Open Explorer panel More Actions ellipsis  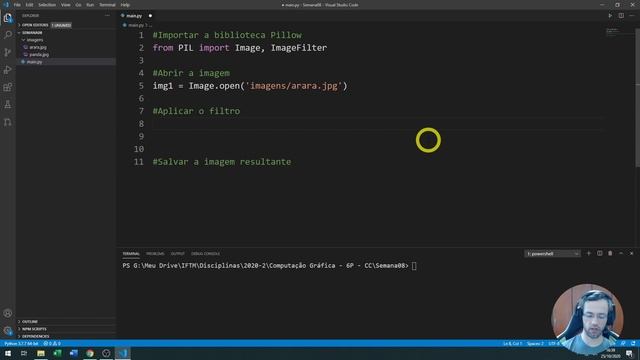(107, 16)
